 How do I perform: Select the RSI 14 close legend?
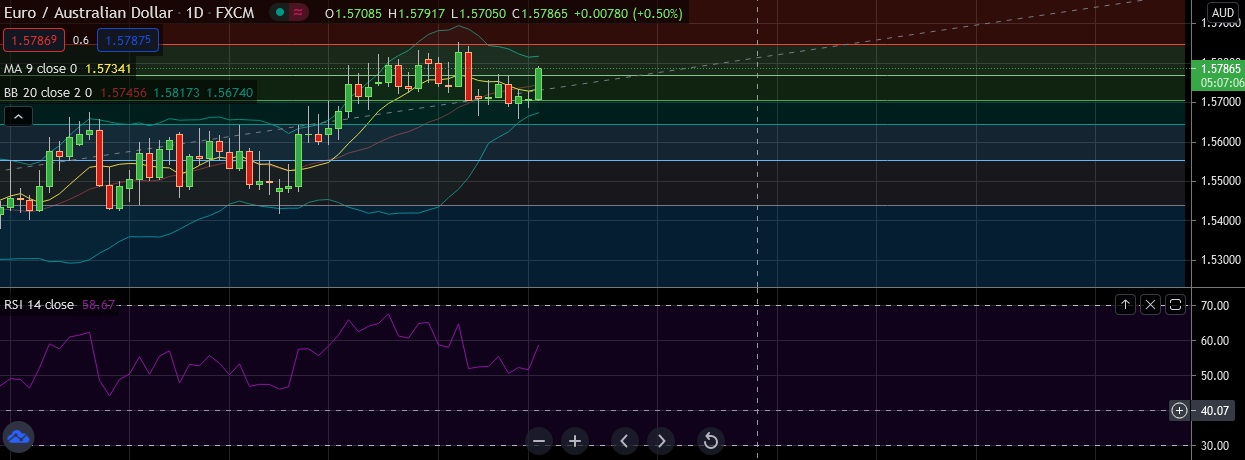pos(39,304)
